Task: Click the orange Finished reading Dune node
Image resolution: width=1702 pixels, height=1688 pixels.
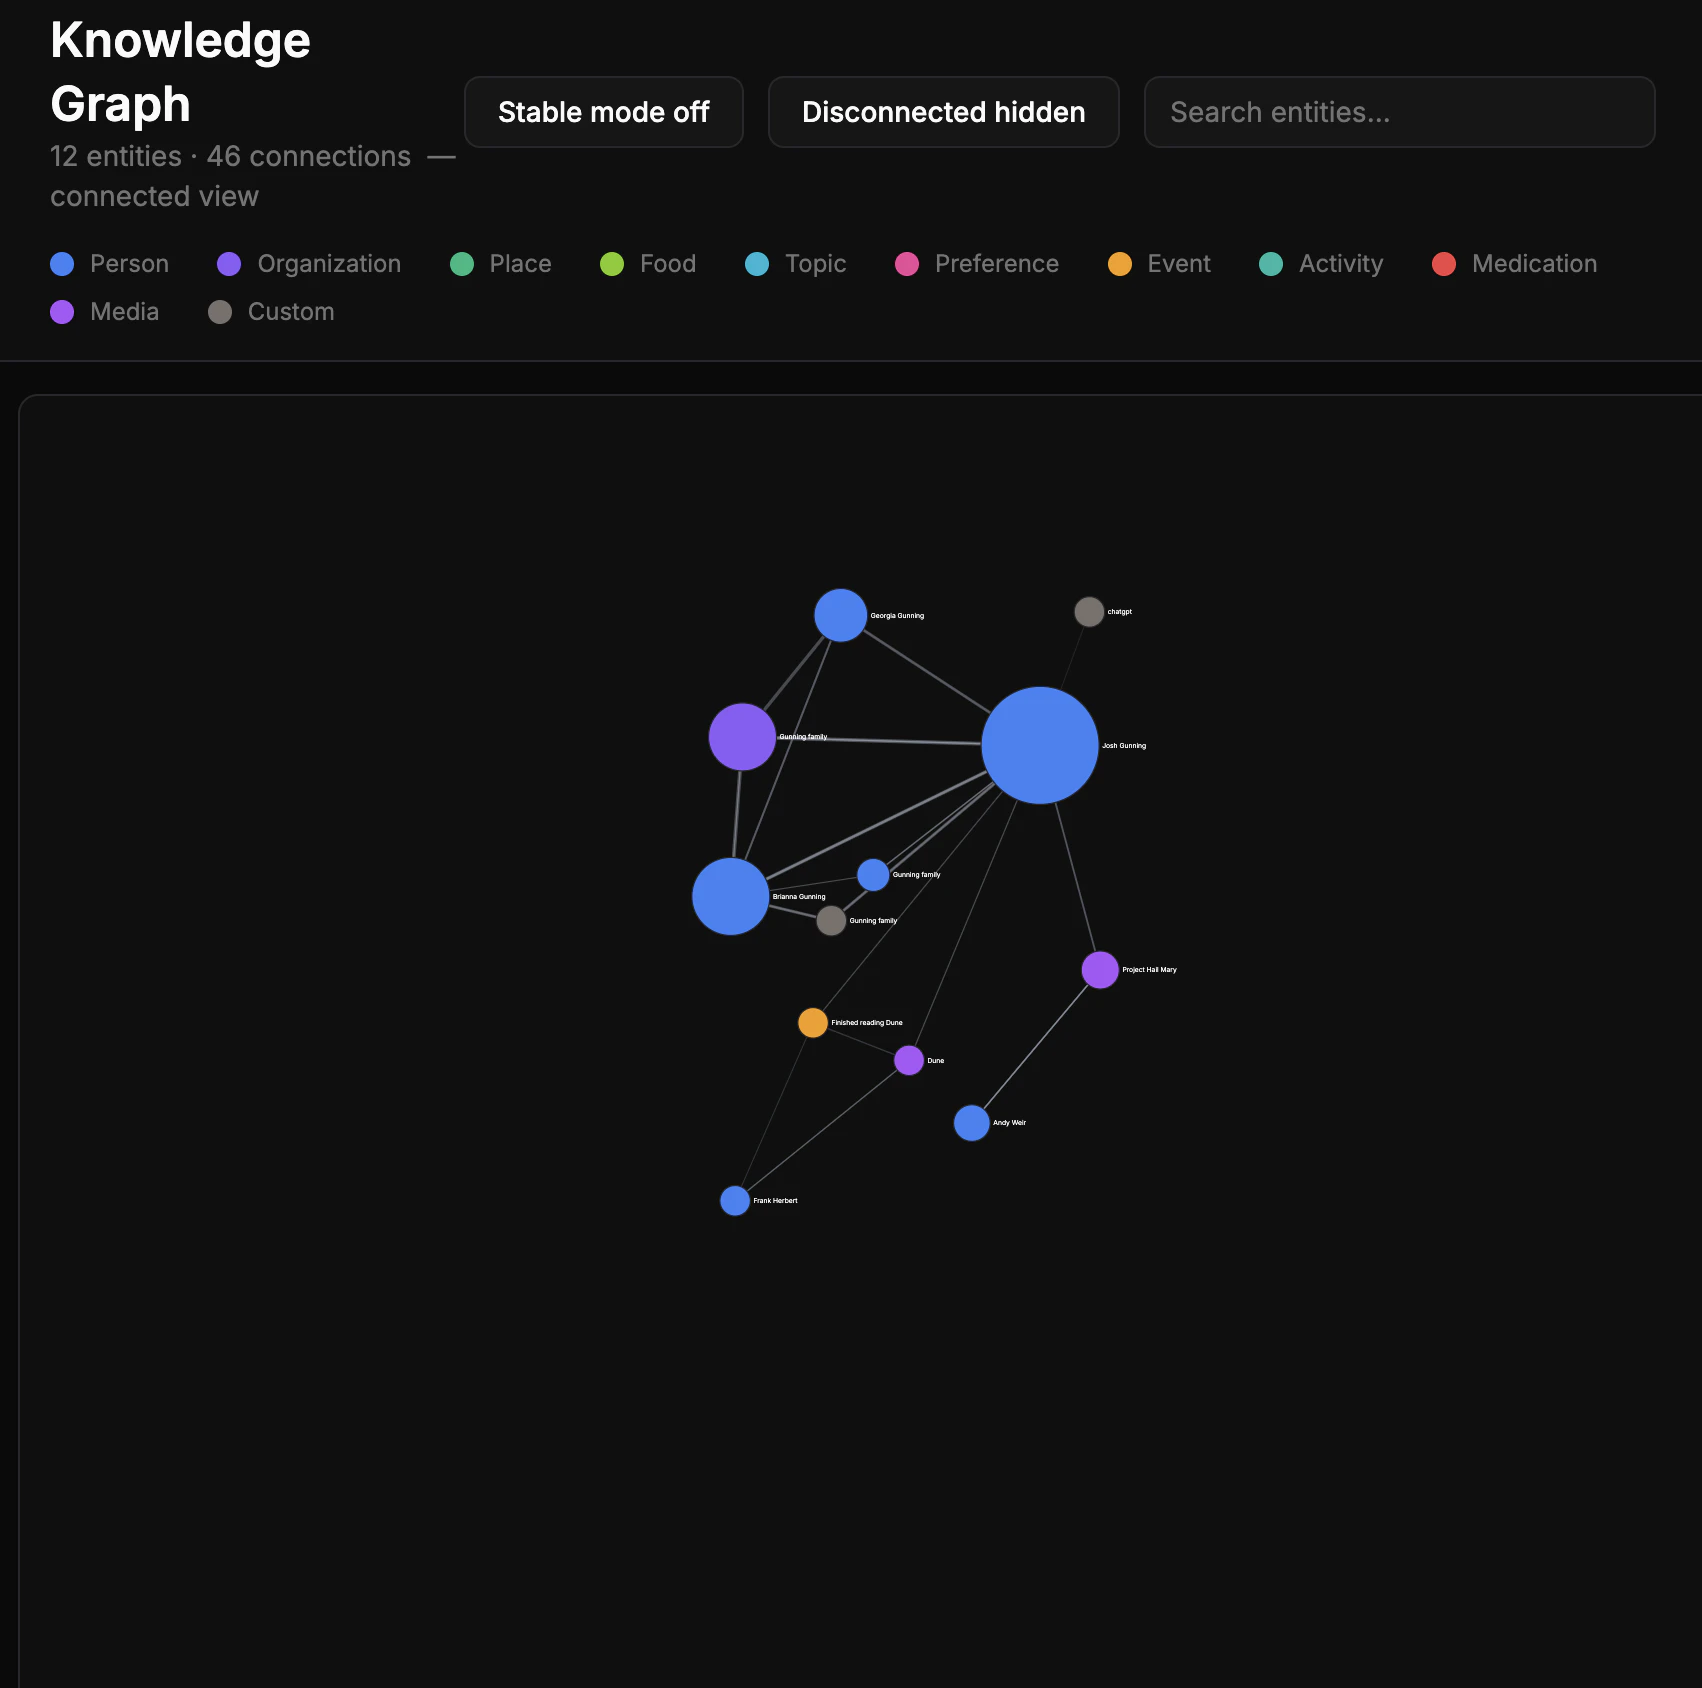Action: pyautogui.click(x=813, y=1023)
